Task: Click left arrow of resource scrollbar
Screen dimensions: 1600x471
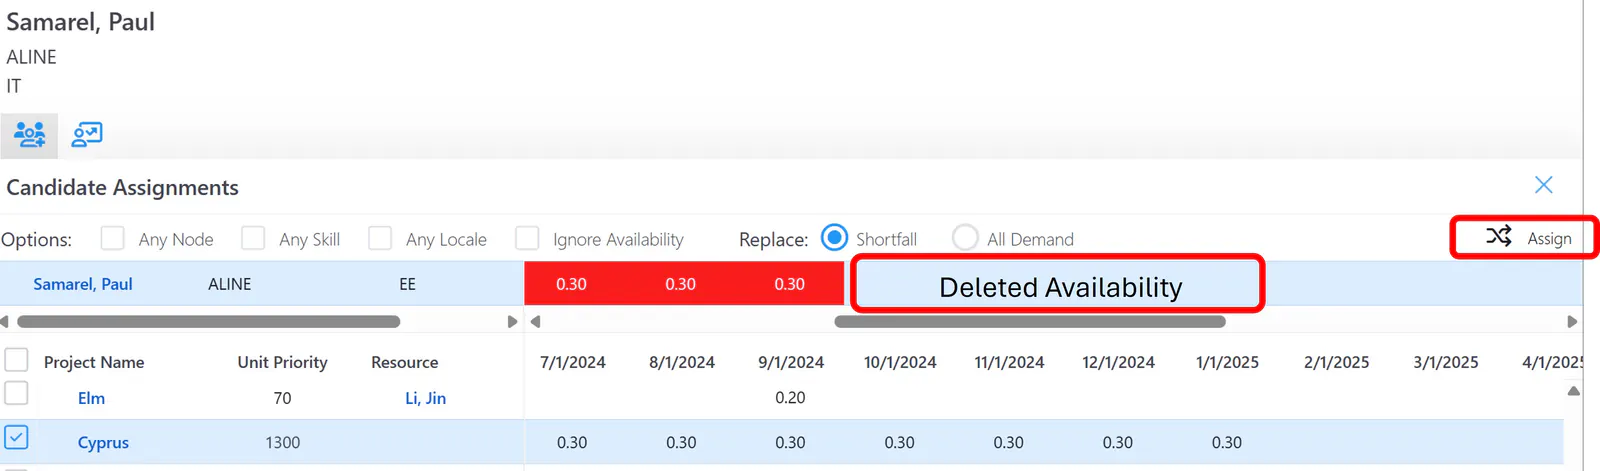Action: pyautogui.click(x=5, y=322)
